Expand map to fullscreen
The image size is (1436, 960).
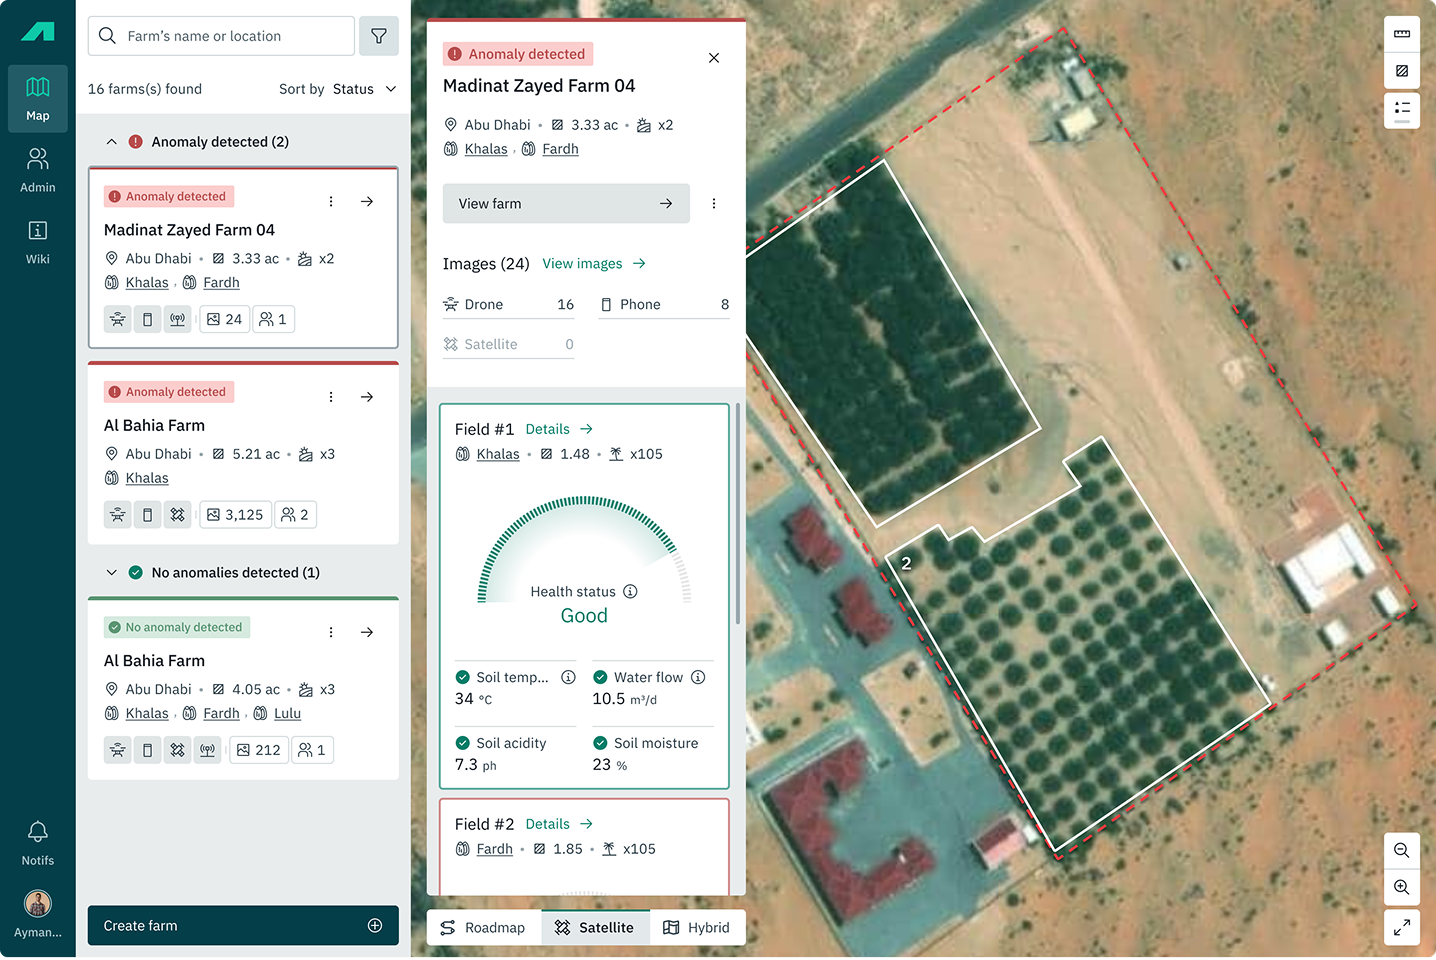(1402, 927)
